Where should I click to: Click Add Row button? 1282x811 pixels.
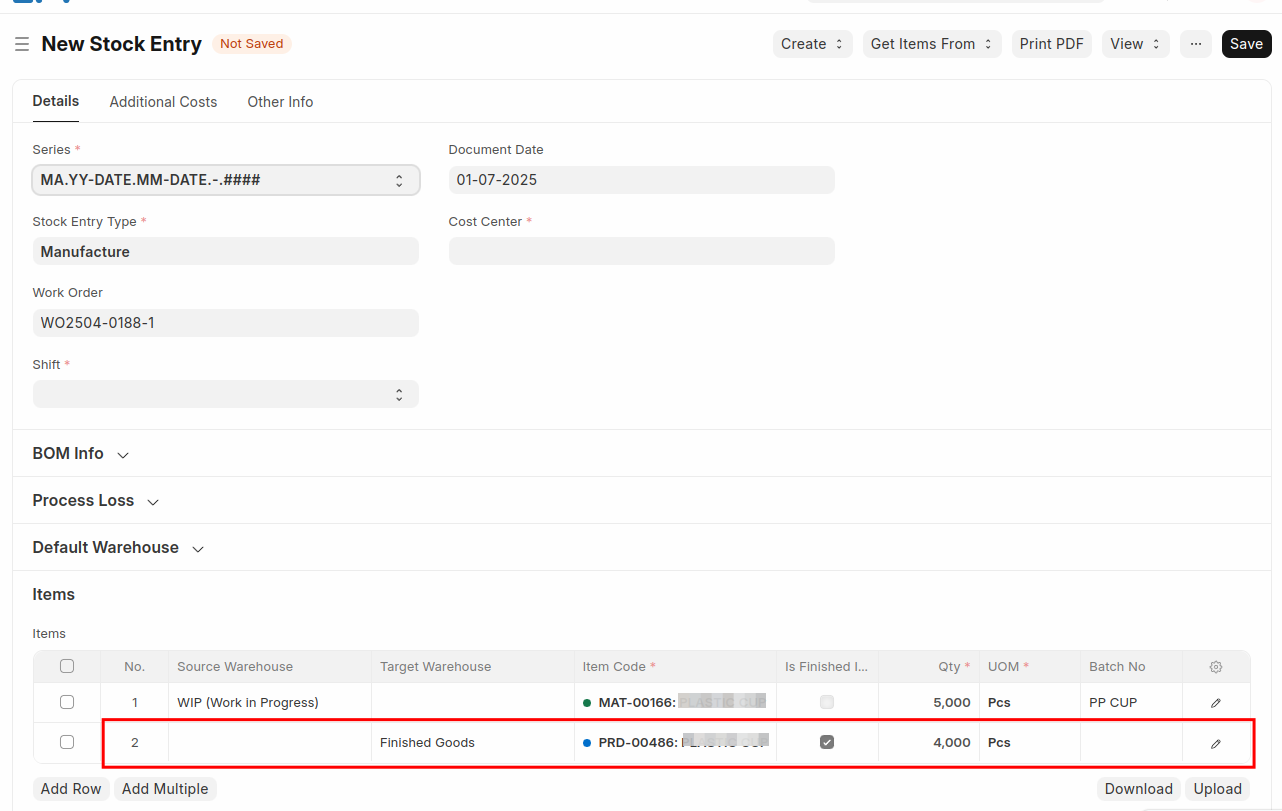tap(71, 789)
